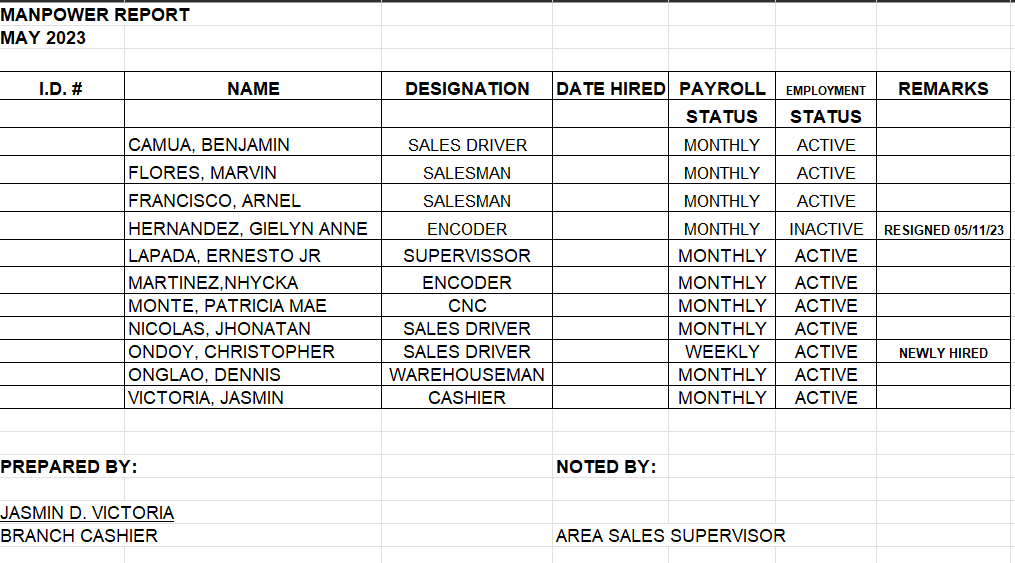This screenshot has height=563, width=1015.
Task: Select the INACTIVE employment status cell
Action: [826, 226]
